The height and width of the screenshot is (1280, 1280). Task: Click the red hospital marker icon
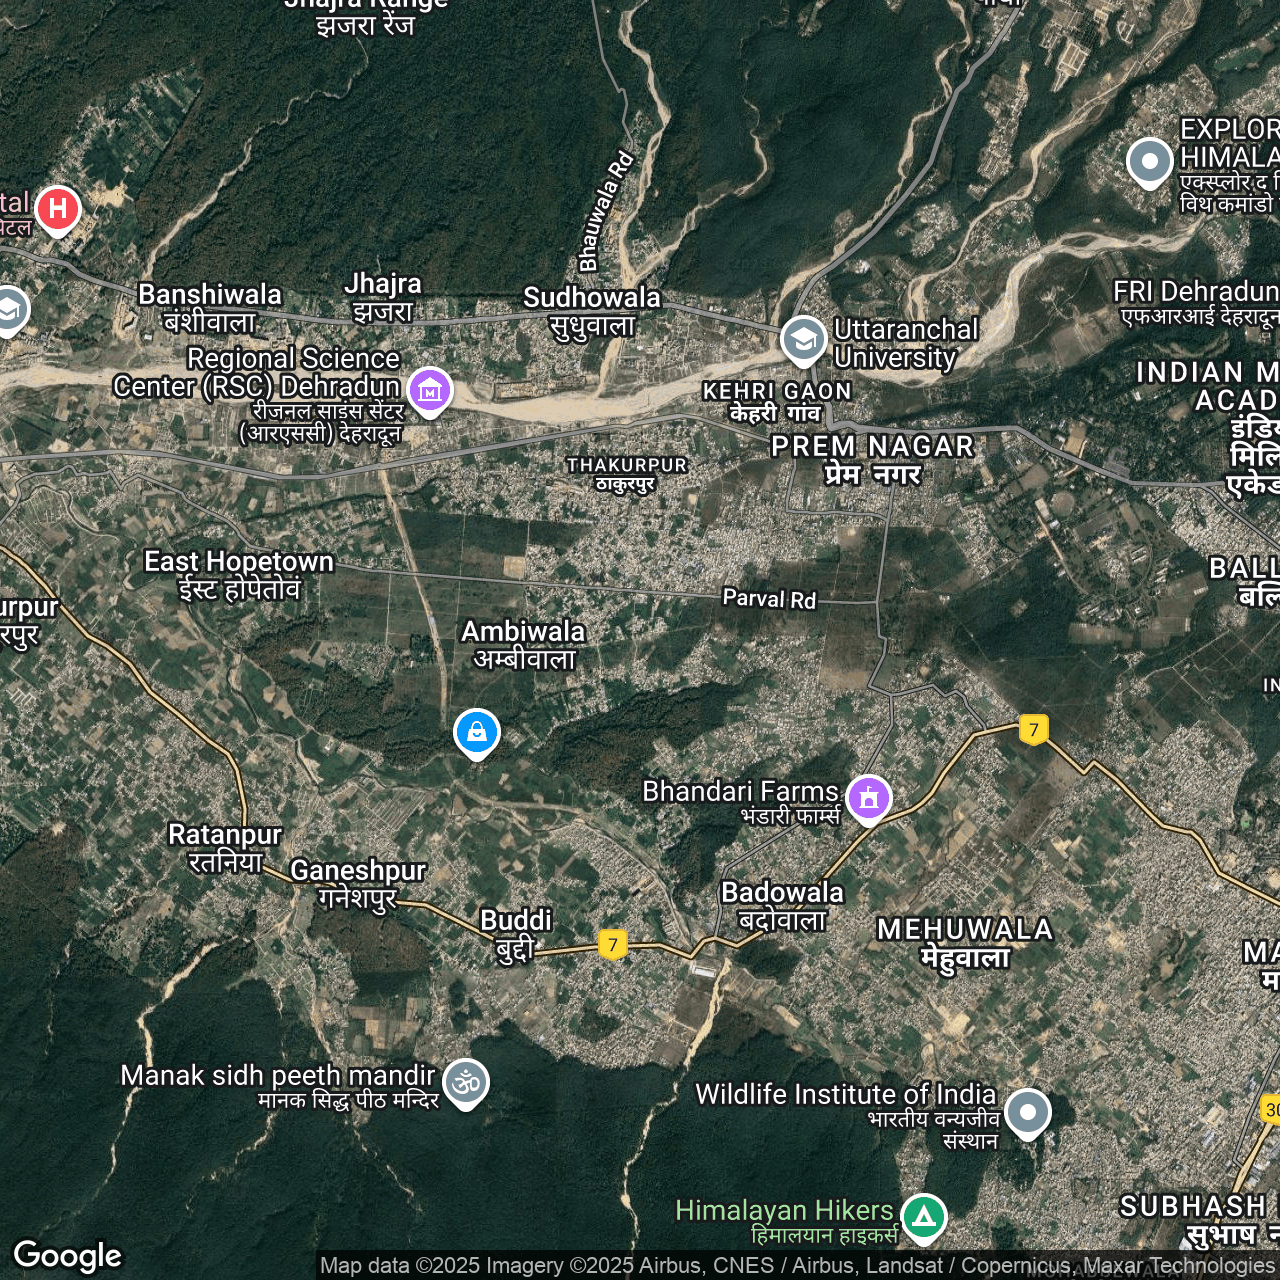pyautogui.click(x=58, y=209)
